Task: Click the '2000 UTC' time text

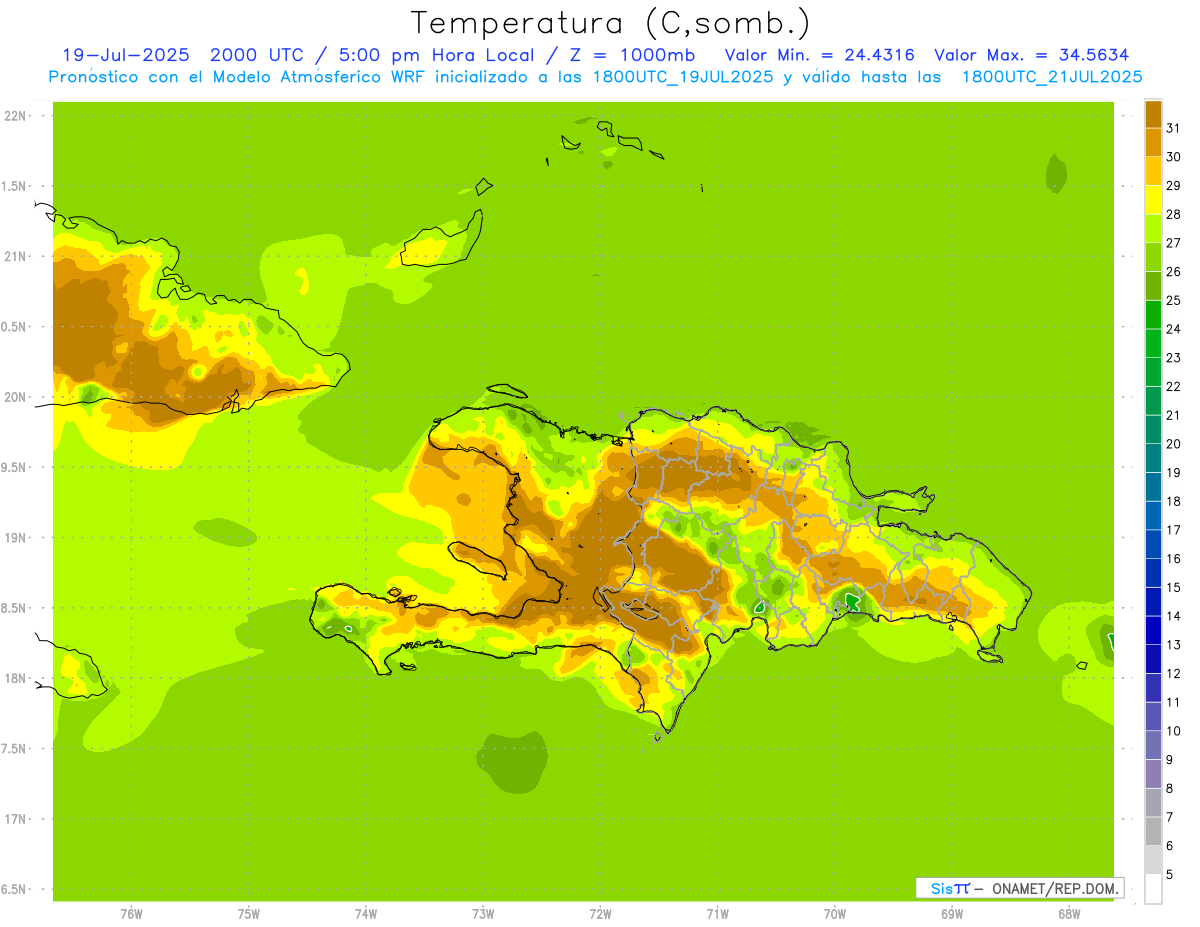Action: (260, 55)
